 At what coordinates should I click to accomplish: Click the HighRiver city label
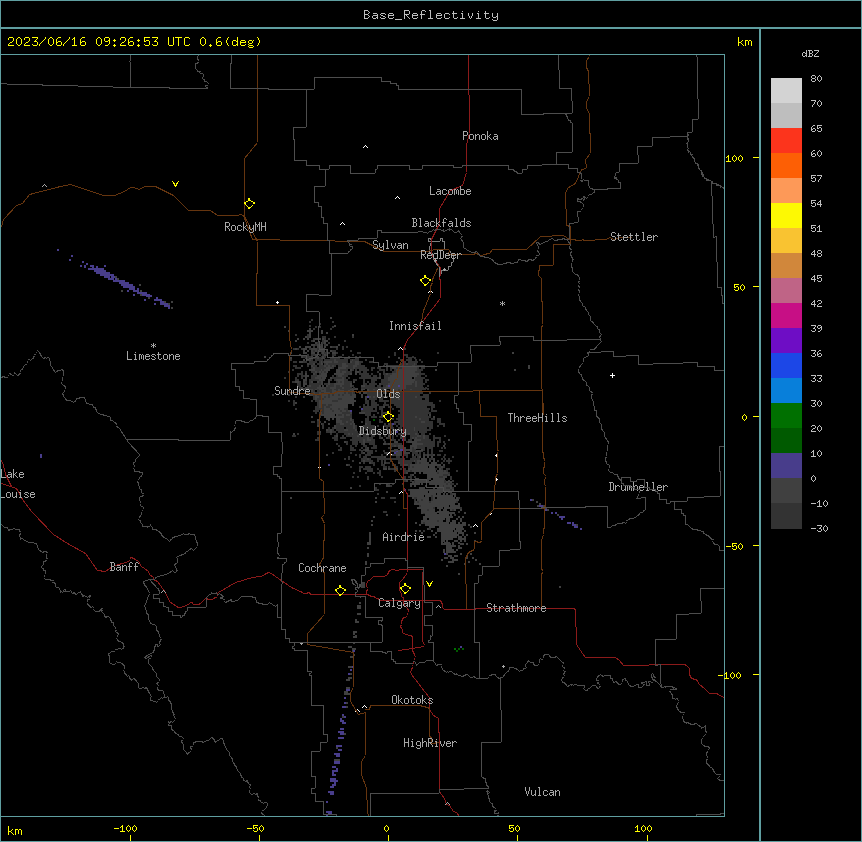tap(430, 743)
